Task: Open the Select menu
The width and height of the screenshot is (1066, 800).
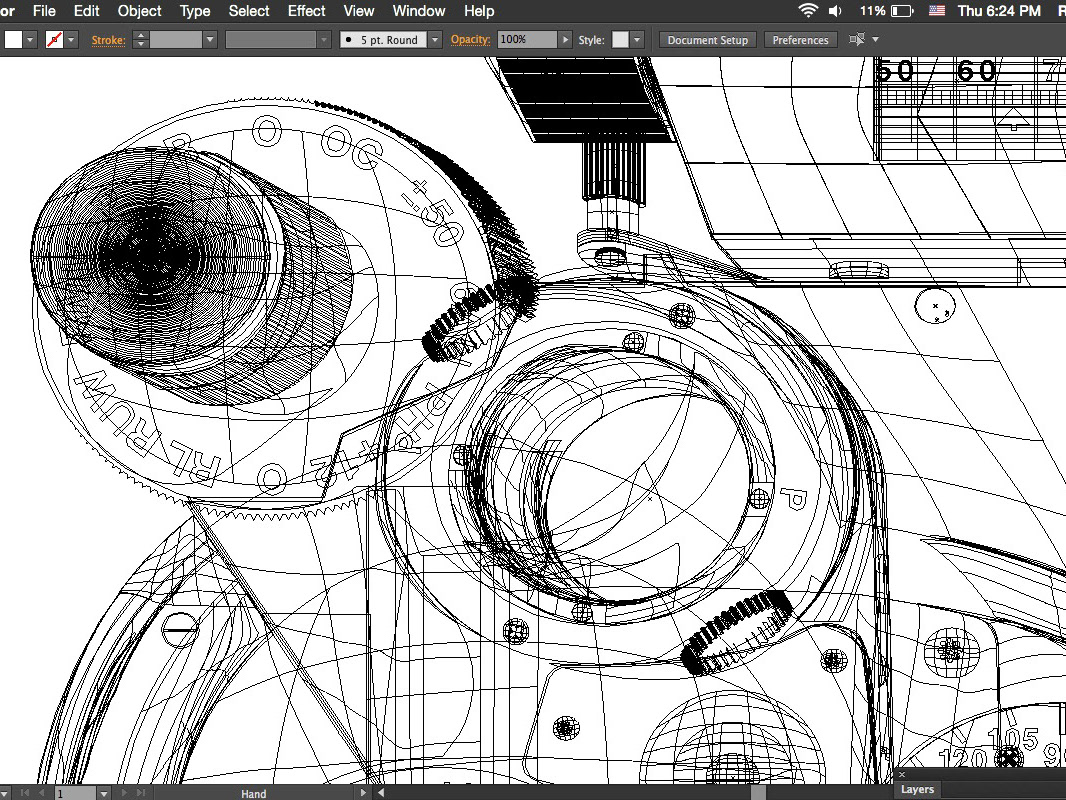Action: click(249, 11)
